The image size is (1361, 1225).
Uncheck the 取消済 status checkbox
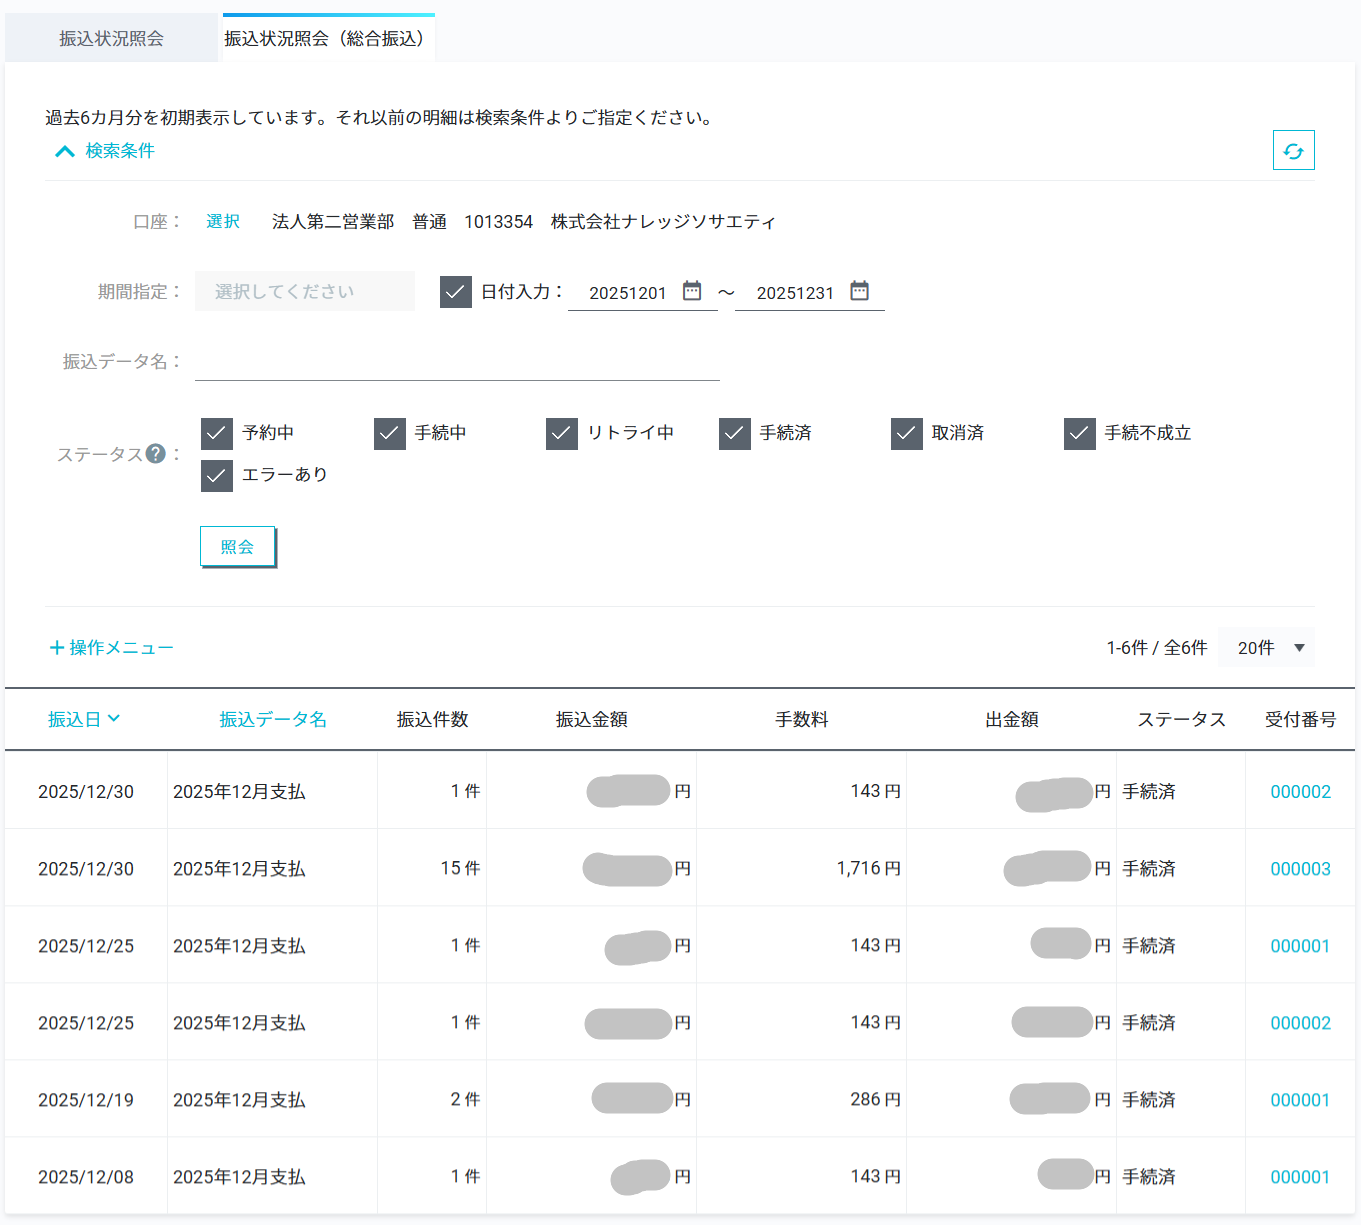pyautogui.click(x=907, y=434)
